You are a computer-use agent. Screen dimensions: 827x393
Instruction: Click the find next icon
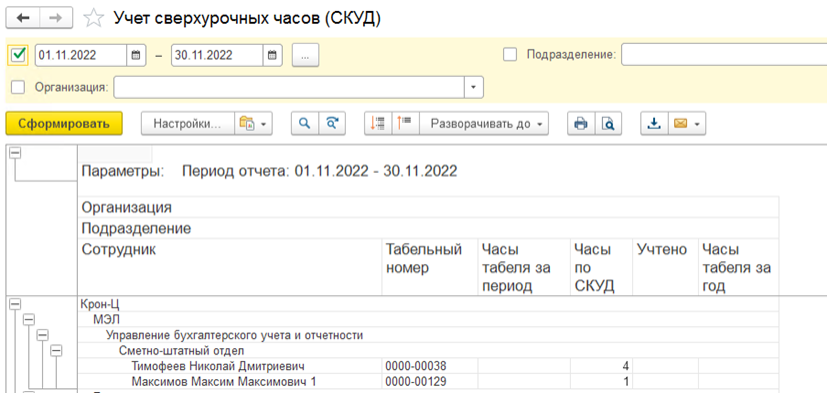tap(332, 123)
